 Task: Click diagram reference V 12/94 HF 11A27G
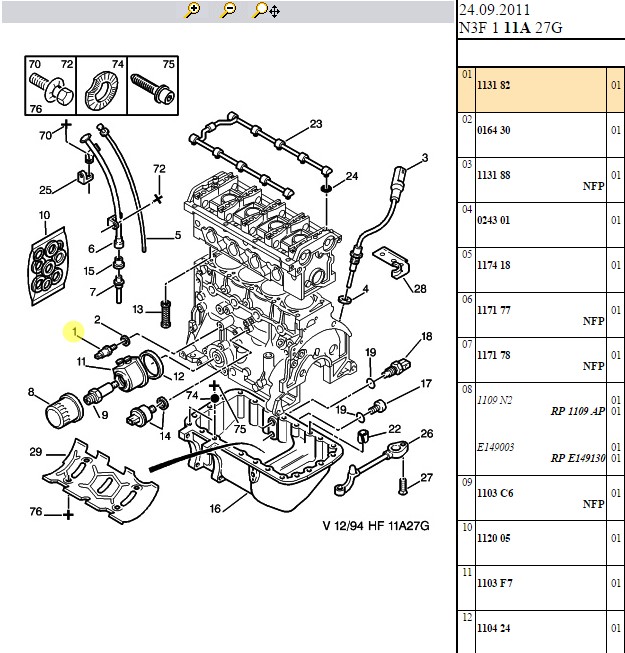(x=376, y=526)
